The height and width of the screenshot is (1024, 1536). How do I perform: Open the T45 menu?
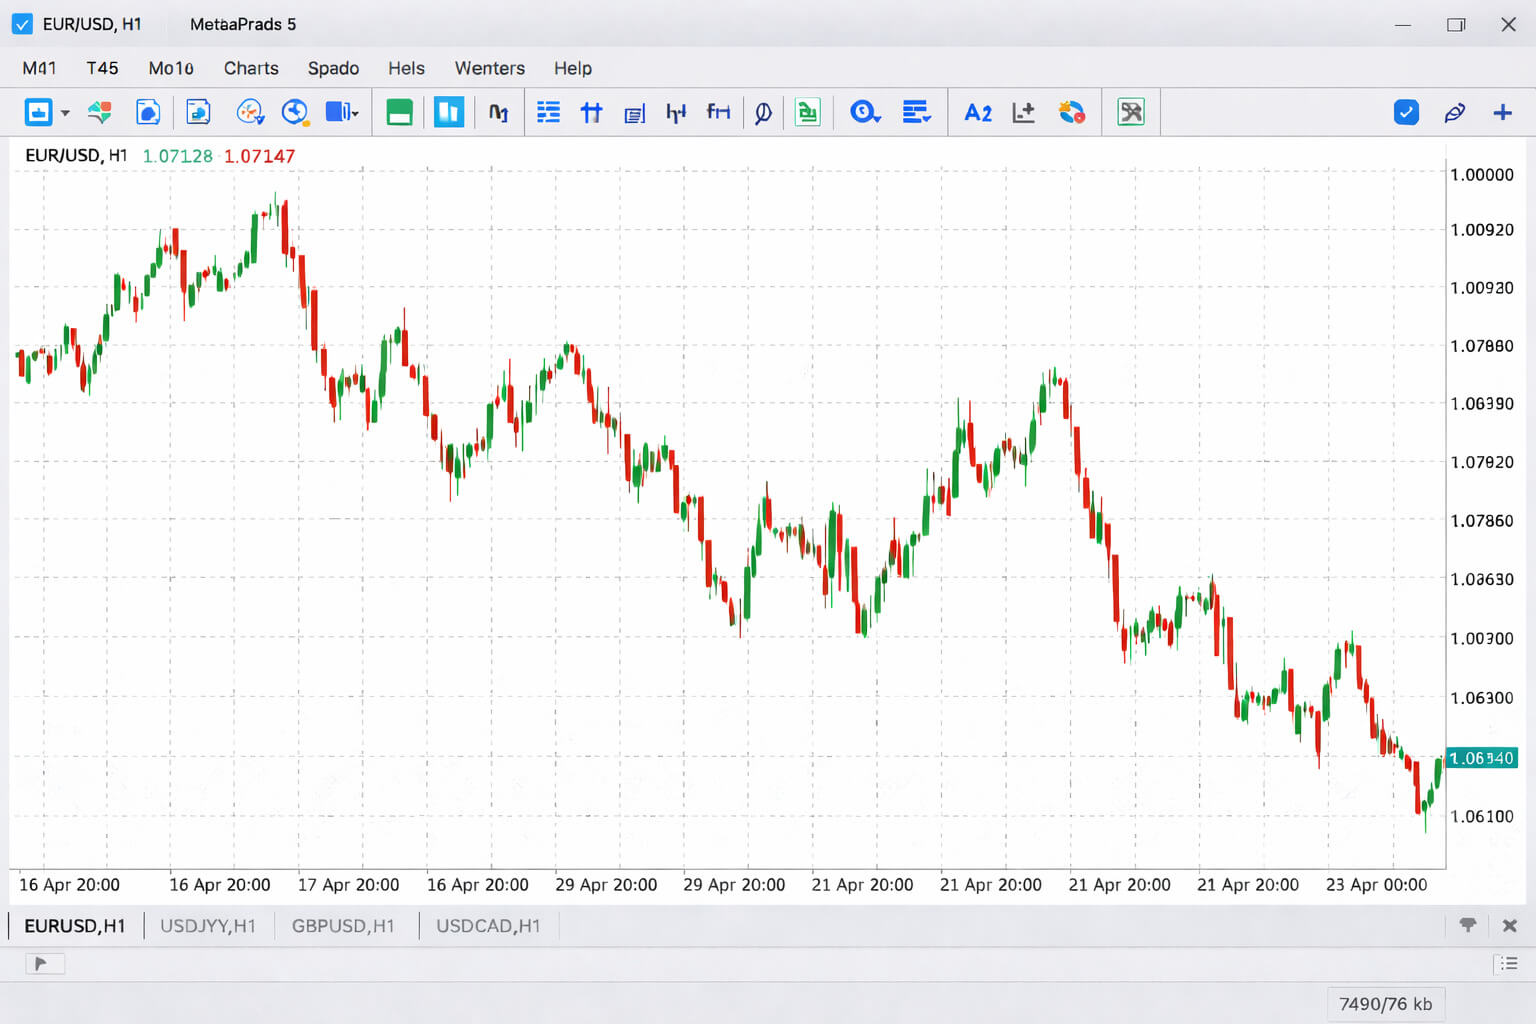pyautogui.click(x=102, y=68)
